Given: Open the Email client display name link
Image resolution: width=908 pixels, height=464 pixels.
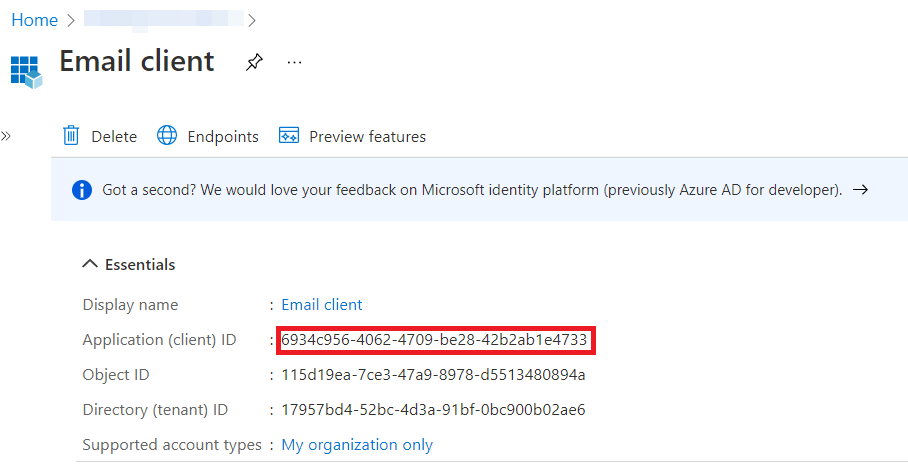Looking at the screenshot, I should pos(321,305).
